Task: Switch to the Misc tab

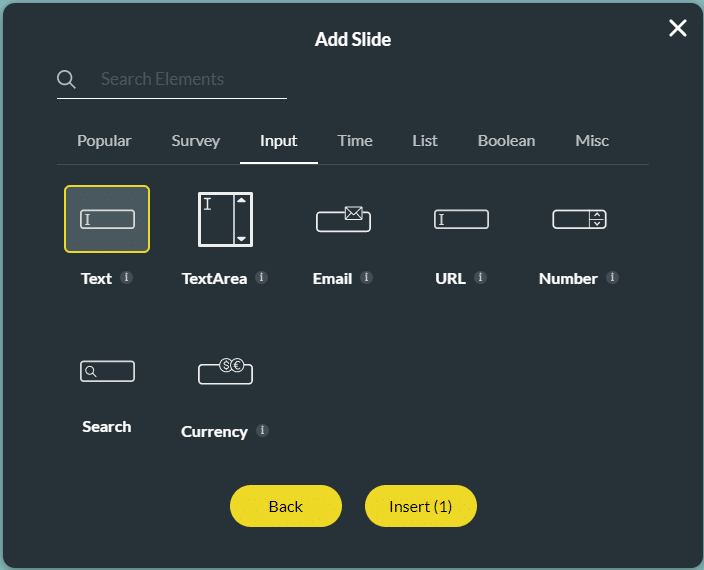Action: click(592, 141)
